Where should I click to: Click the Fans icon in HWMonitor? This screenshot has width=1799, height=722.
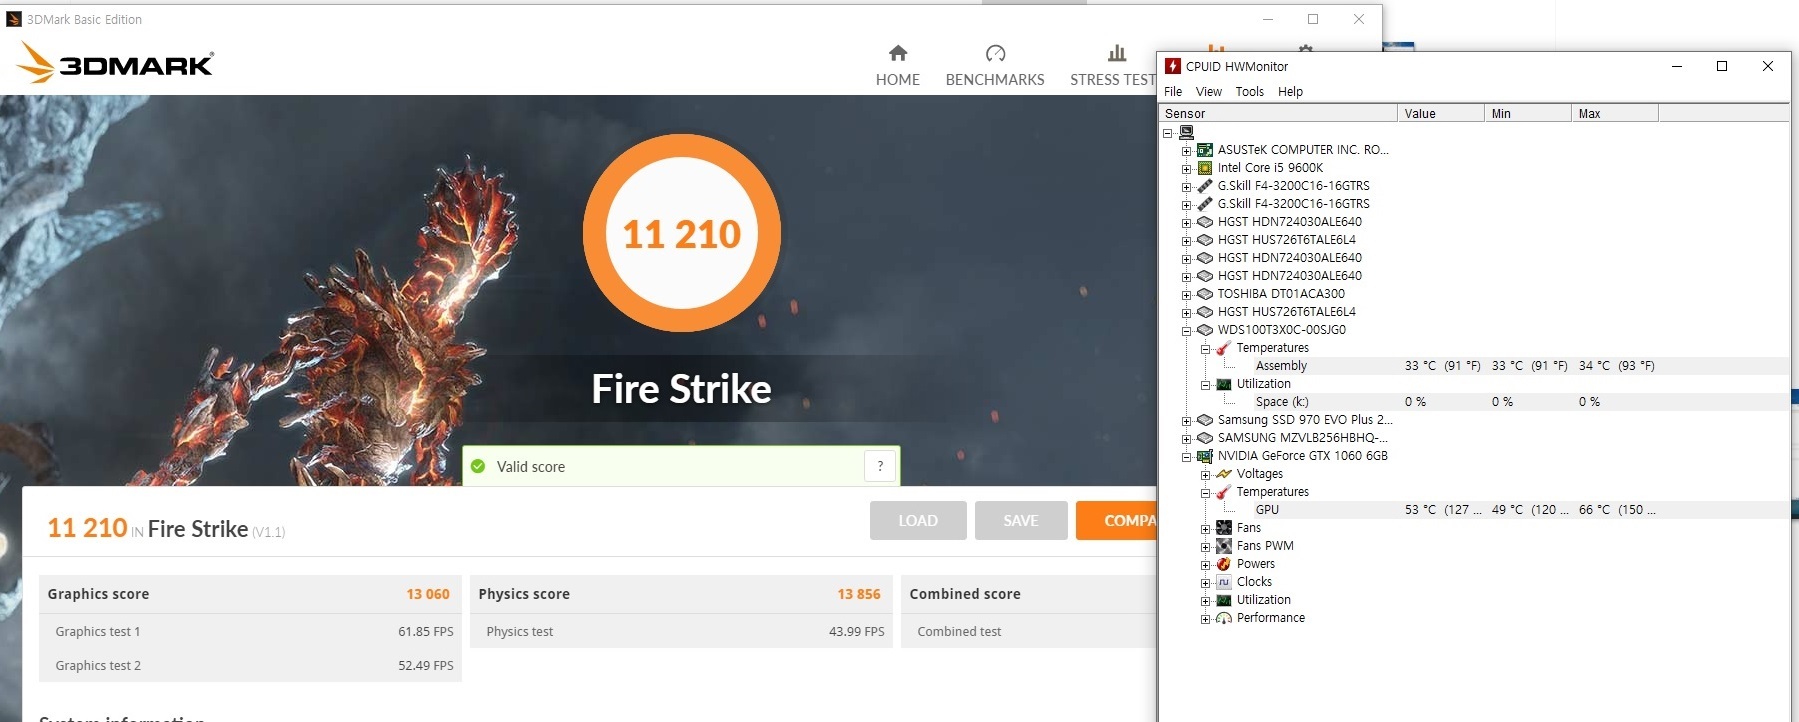pos(1224,528)
